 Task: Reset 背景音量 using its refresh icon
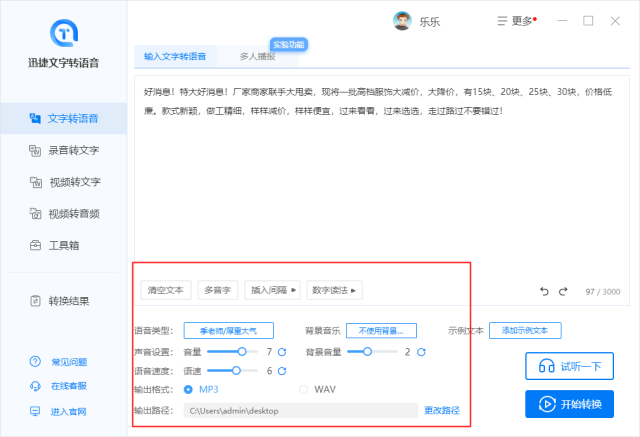pyautogui.click(x=421, y=352)
